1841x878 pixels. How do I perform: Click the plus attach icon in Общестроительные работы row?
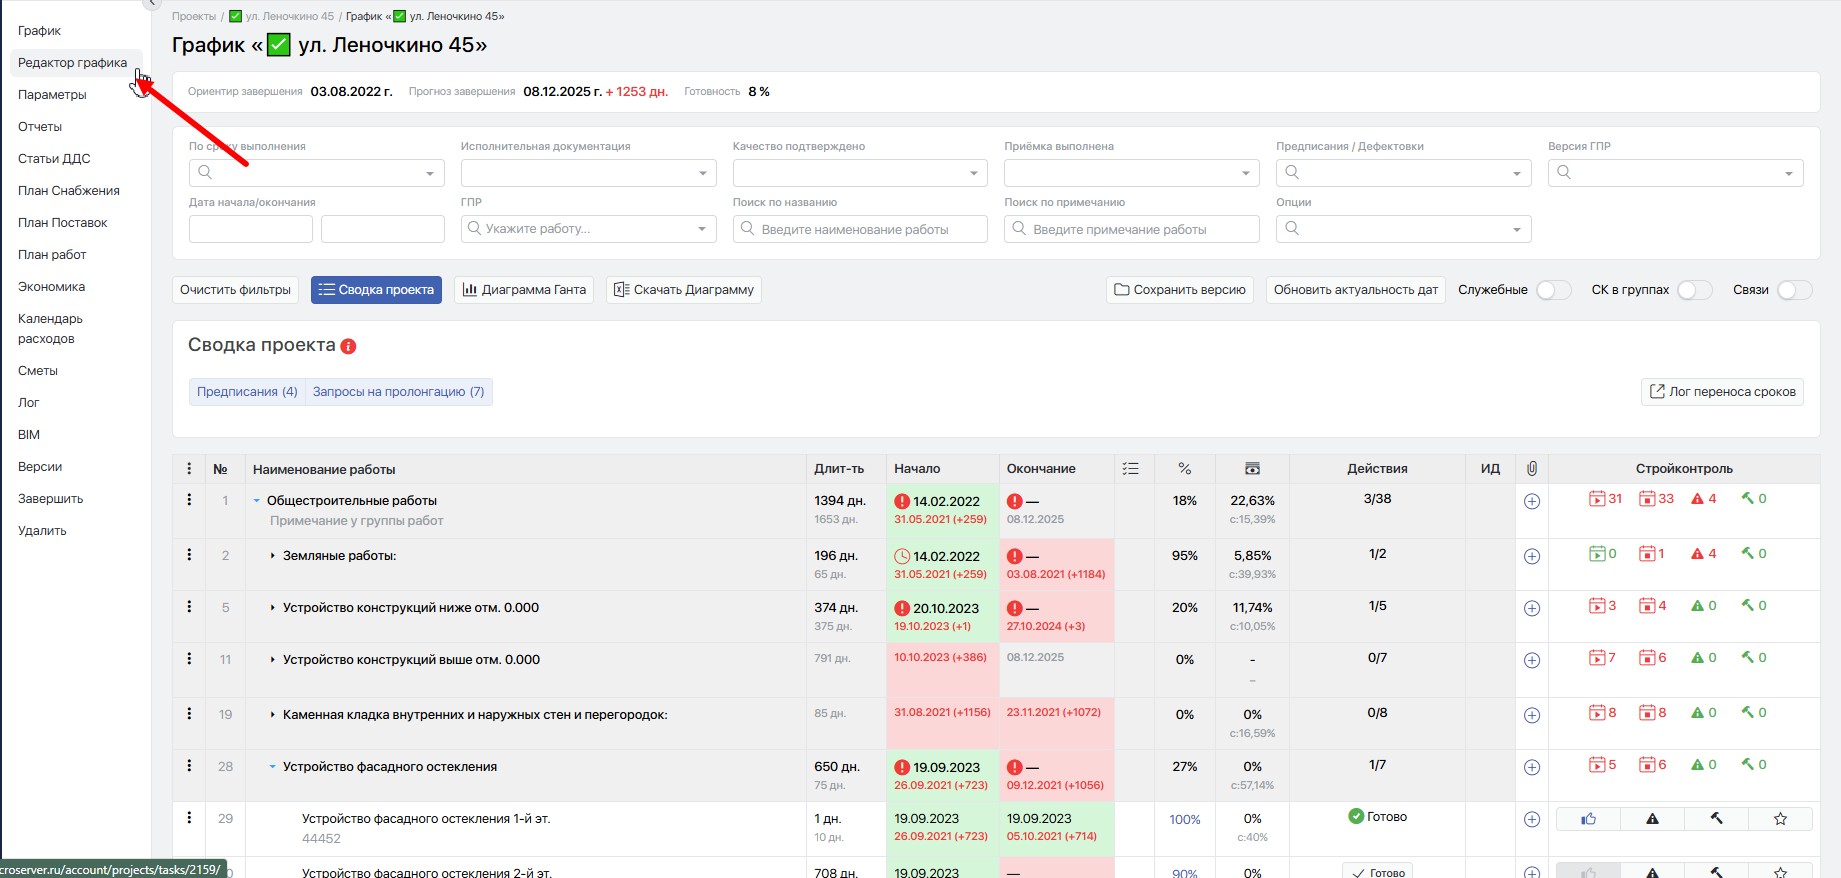tap(1532, 501)
